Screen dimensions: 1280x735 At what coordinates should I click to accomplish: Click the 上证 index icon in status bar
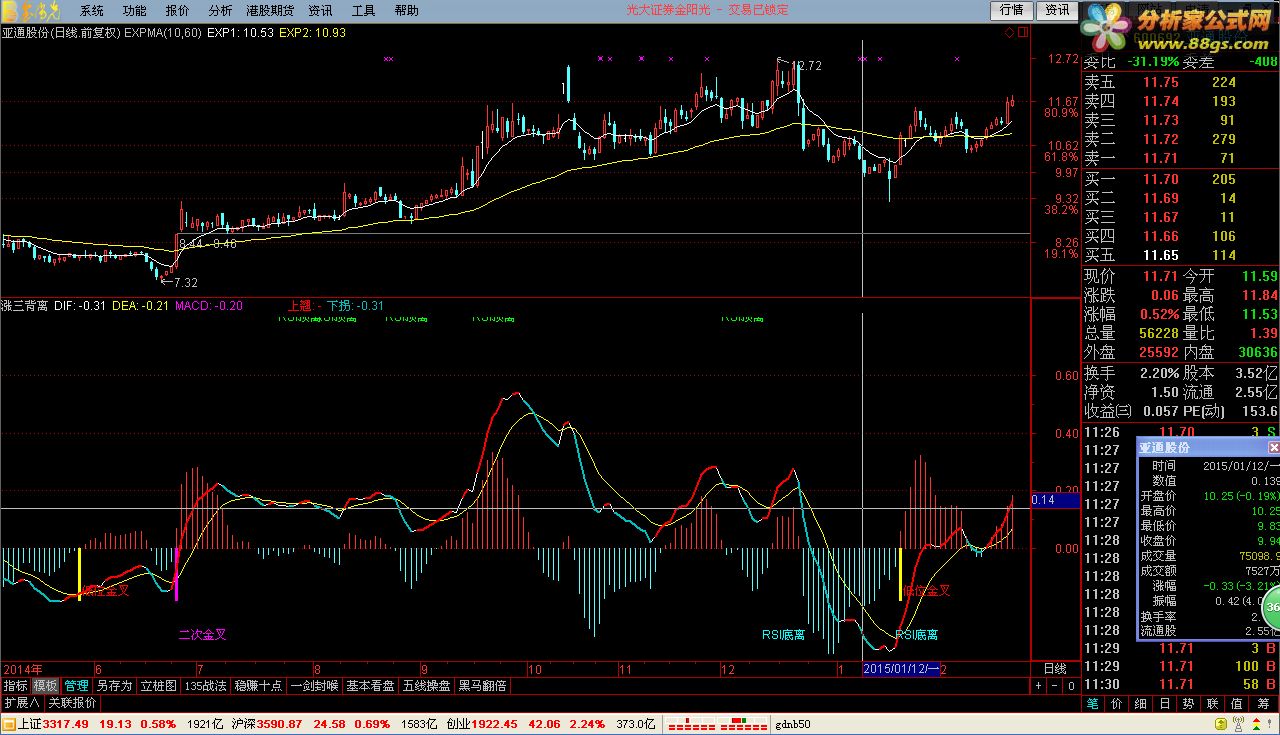coord(10,724)
